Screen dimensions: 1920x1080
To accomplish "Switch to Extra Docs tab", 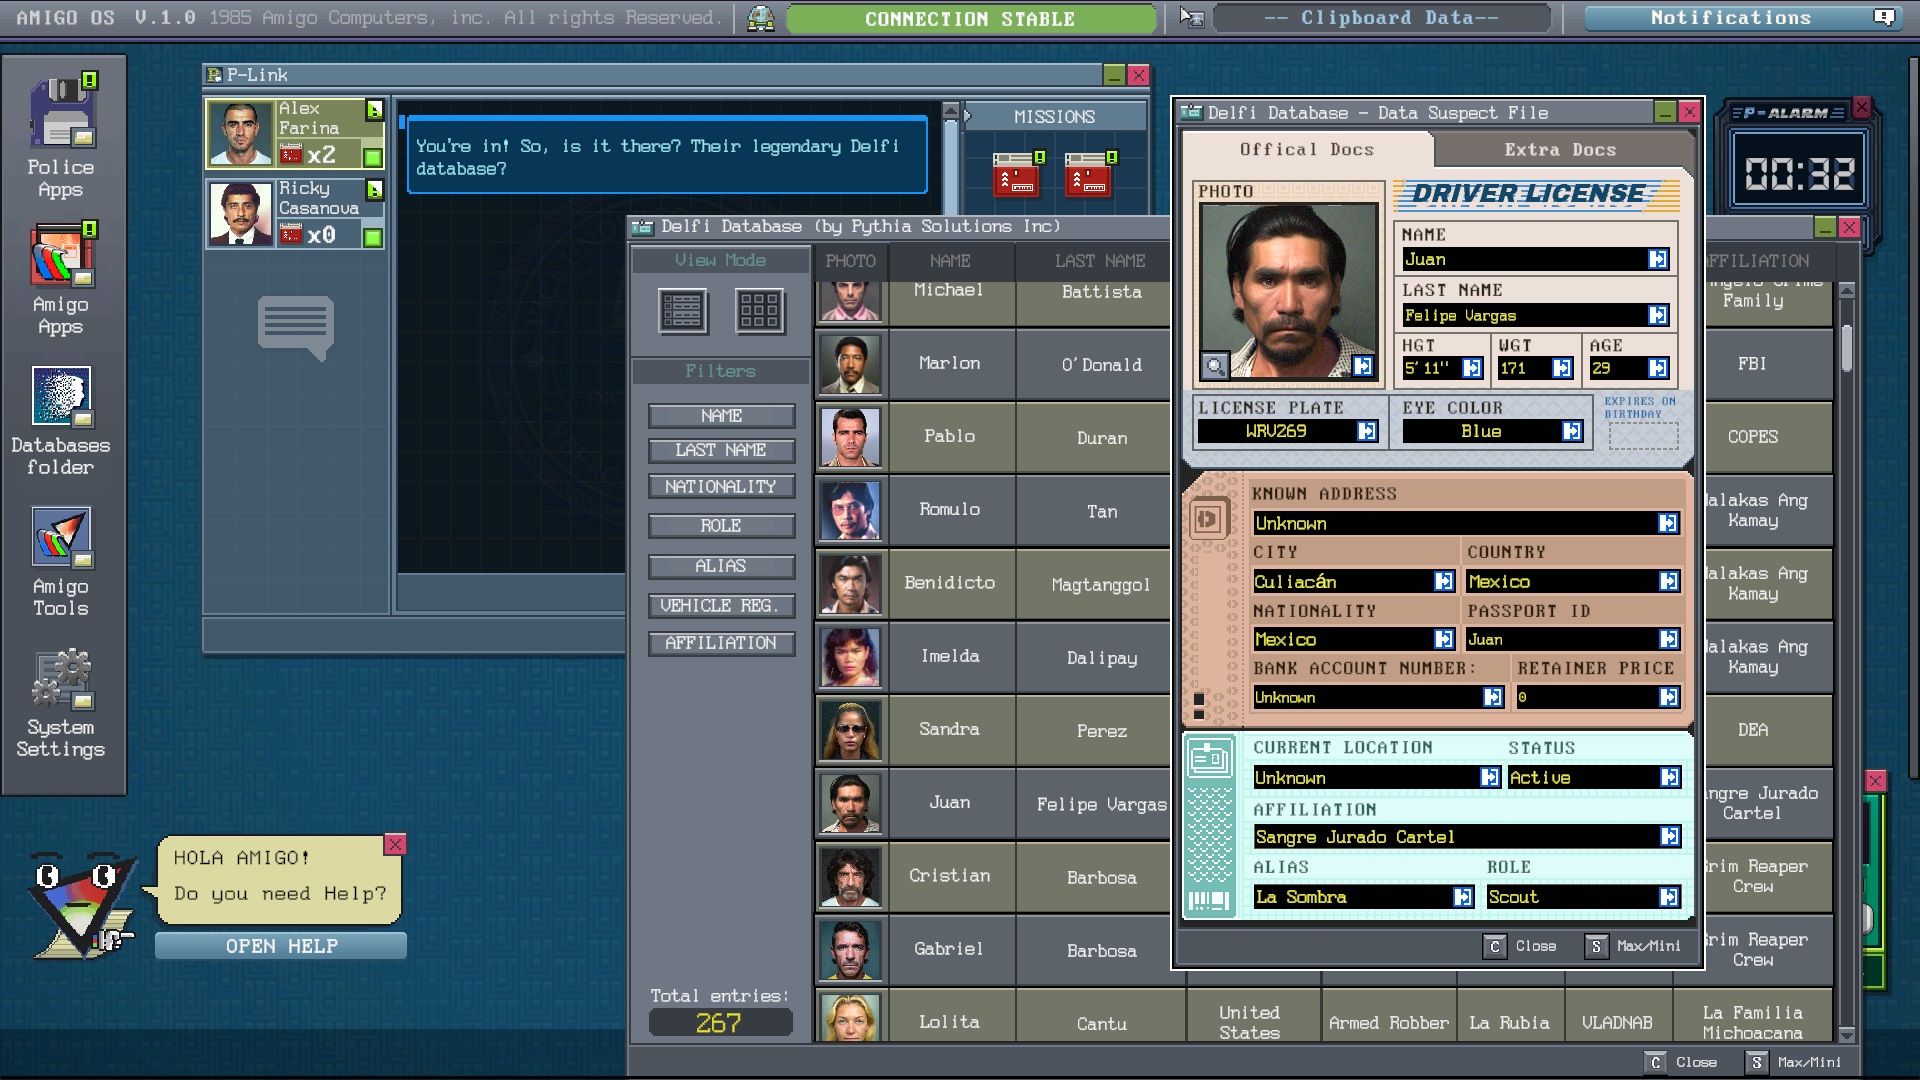I will 1560,149.
